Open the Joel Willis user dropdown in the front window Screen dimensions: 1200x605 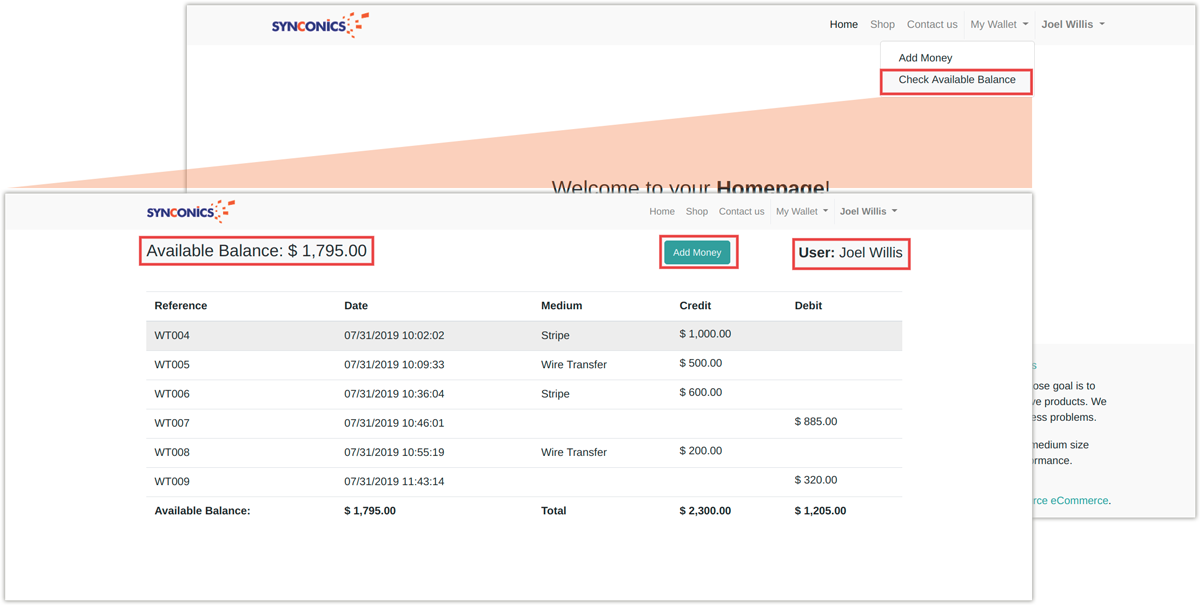click(x=868, y=212)
